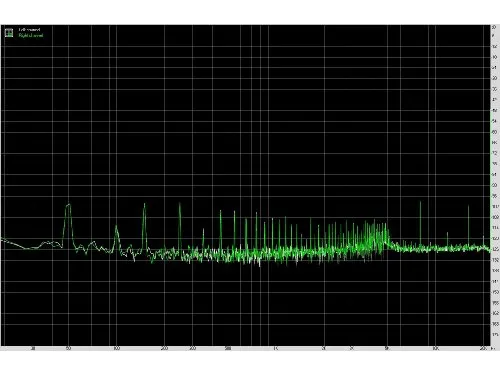500x375 pixels.
Task: Select the green Right channel legend label
Action: coord(31,35)
